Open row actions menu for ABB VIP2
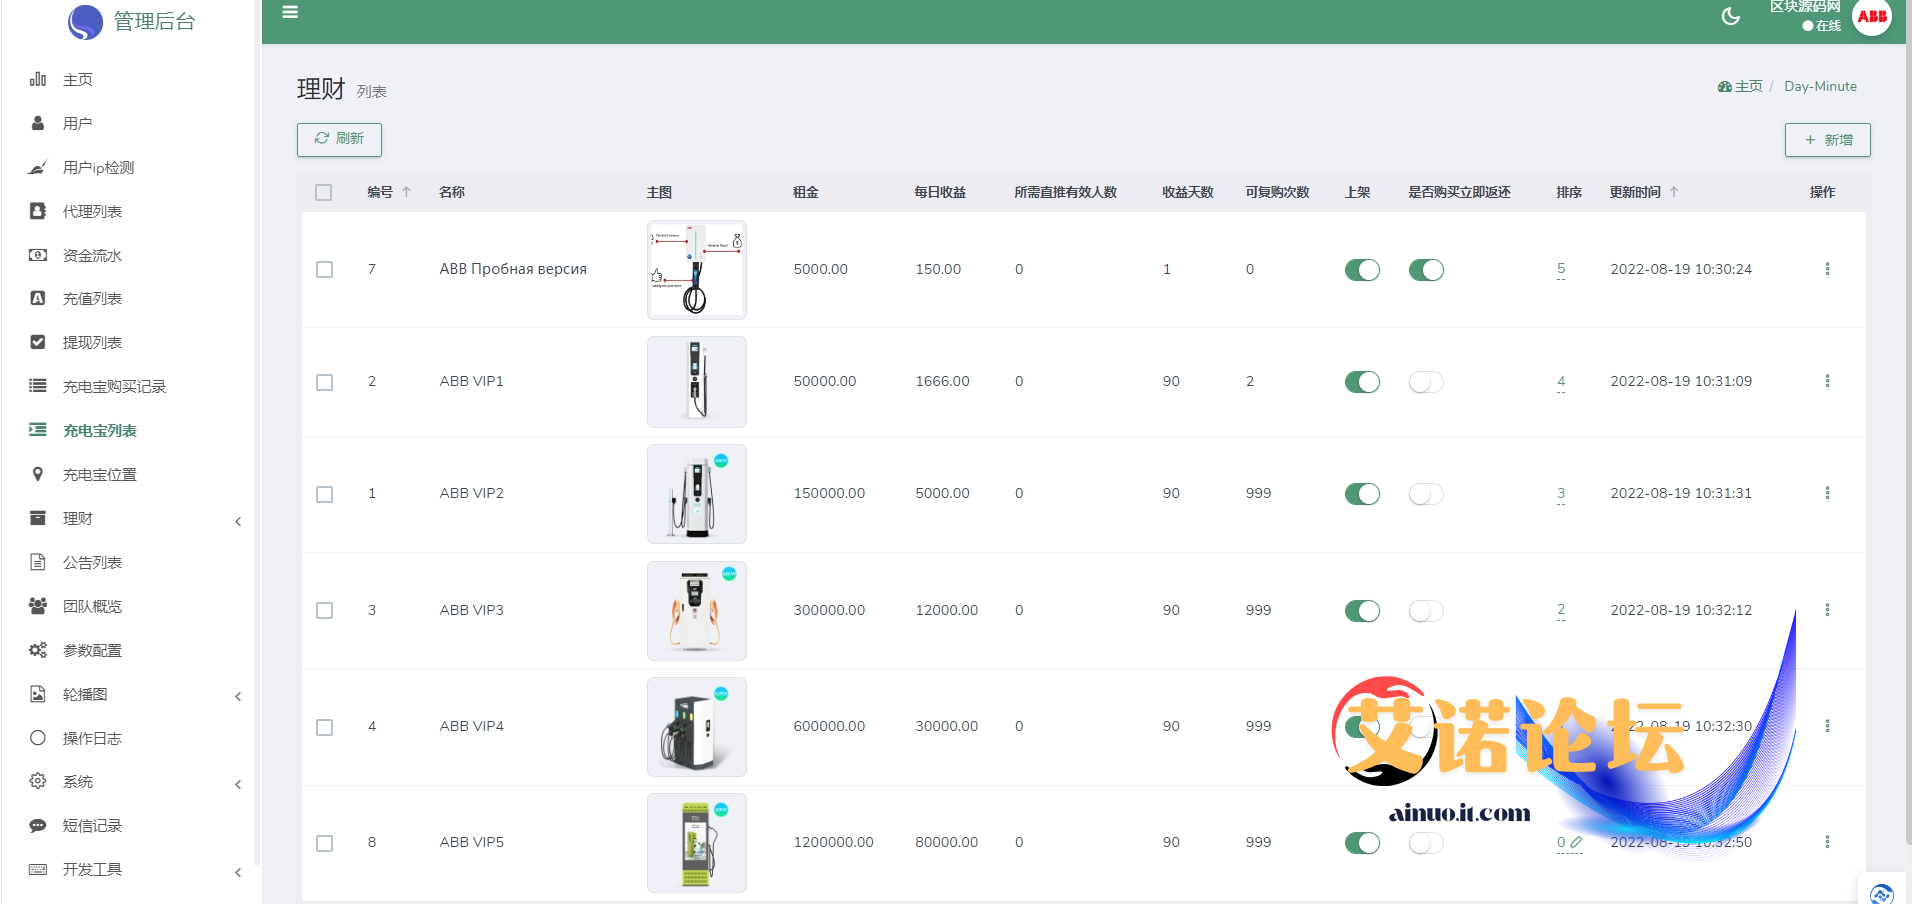This screenshot has width=1912, height=904. pos(1827,493)
